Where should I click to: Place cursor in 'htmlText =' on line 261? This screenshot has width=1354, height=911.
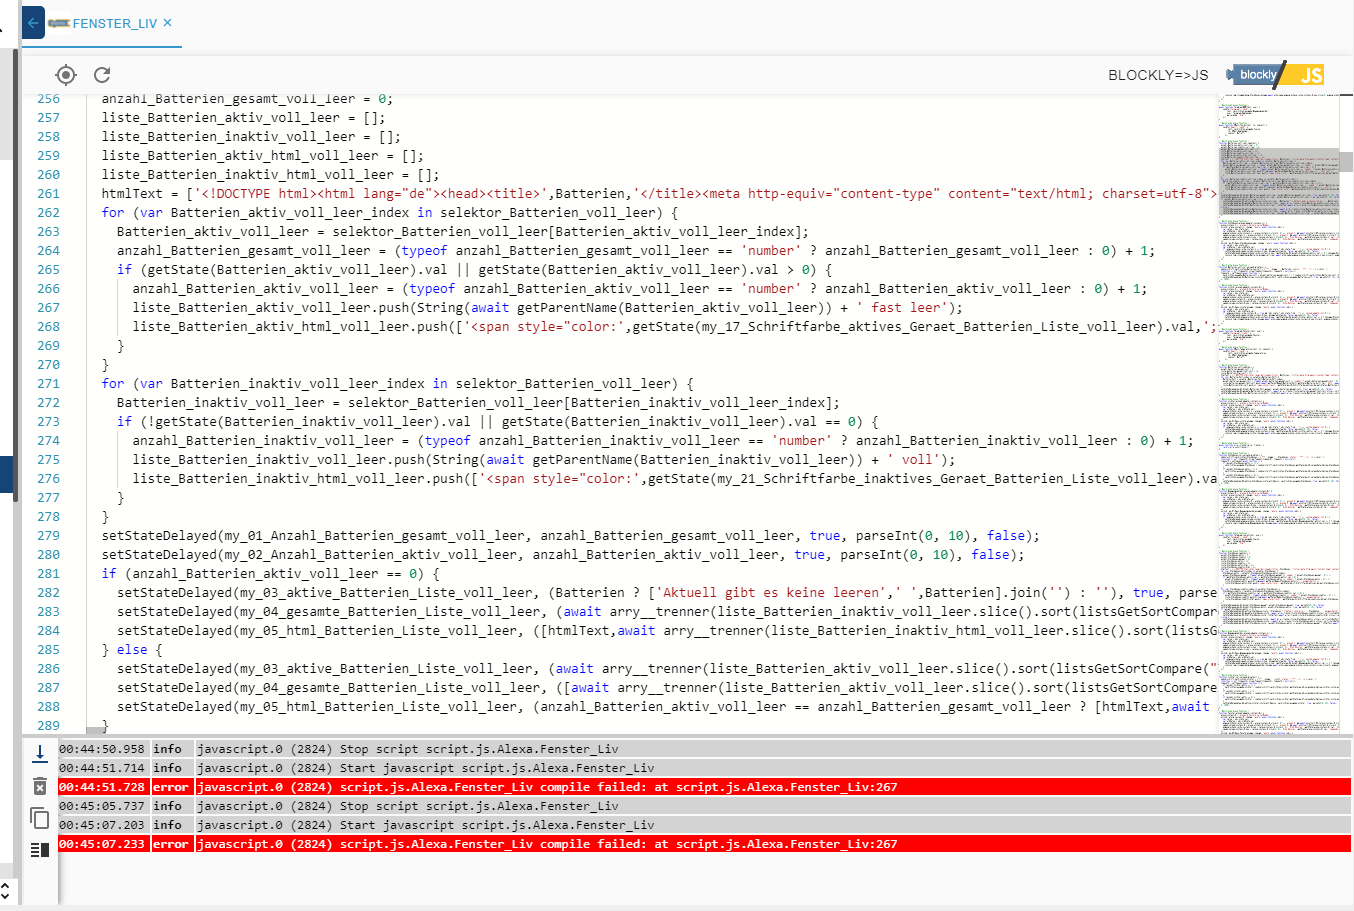tap(140, 193)
